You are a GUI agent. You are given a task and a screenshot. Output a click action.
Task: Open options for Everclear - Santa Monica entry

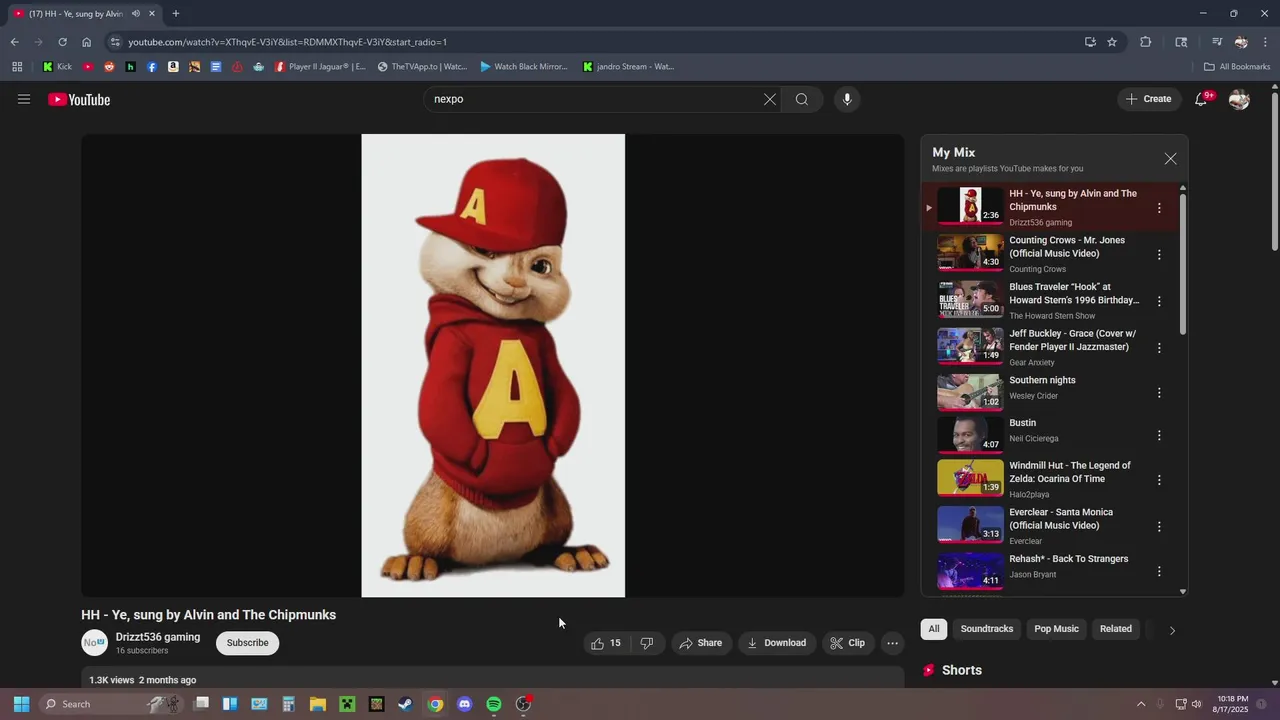pos(1159,527)
